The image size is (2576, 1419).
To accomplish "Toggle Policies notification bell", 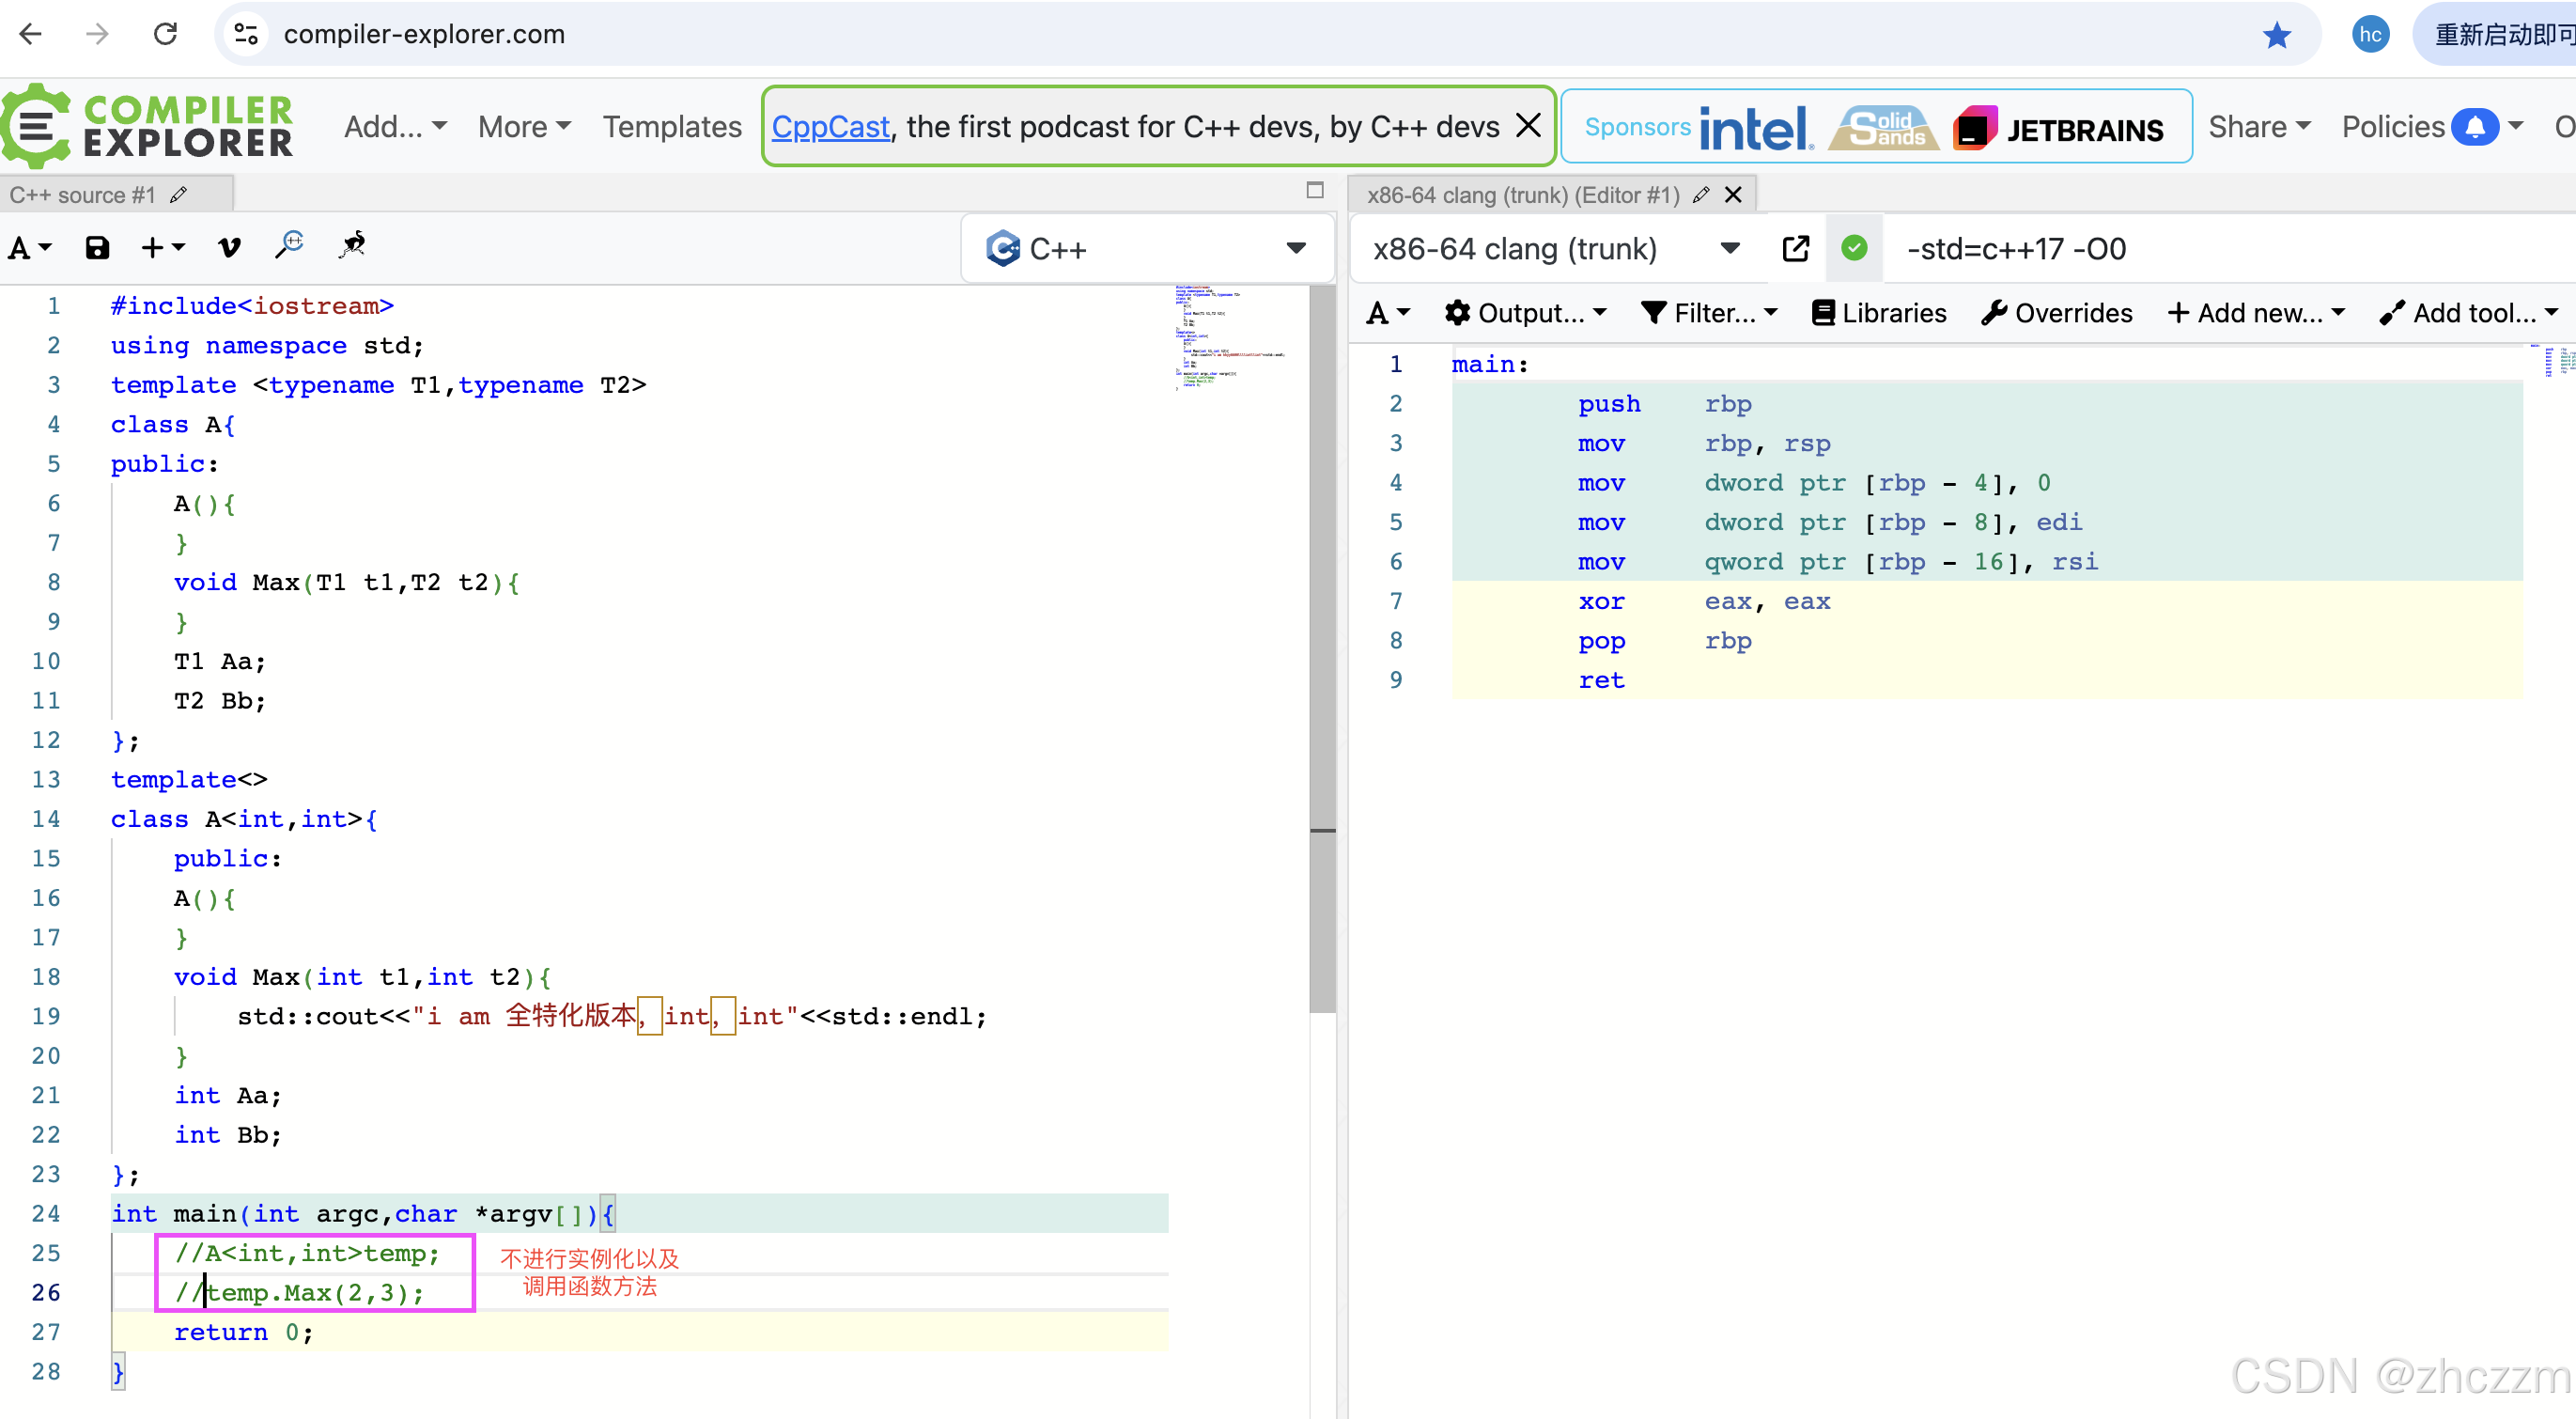I will pyautogui.click(x=2475, y=127).
